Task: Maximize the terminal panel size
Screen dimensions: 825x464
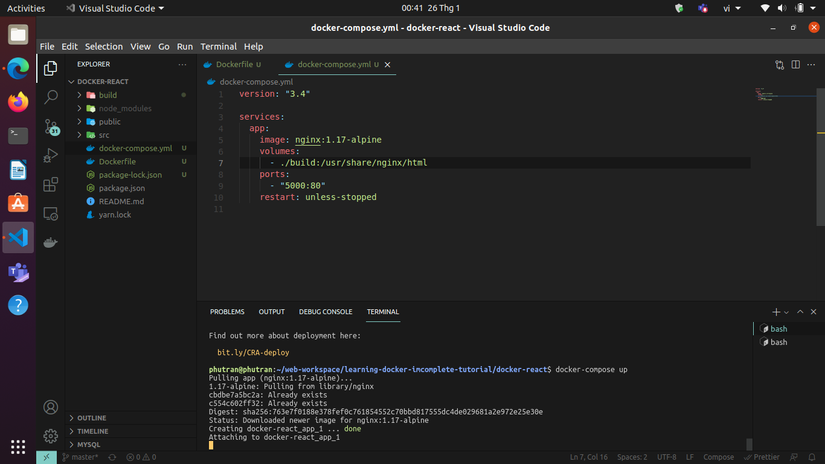Action: [800, 312]
